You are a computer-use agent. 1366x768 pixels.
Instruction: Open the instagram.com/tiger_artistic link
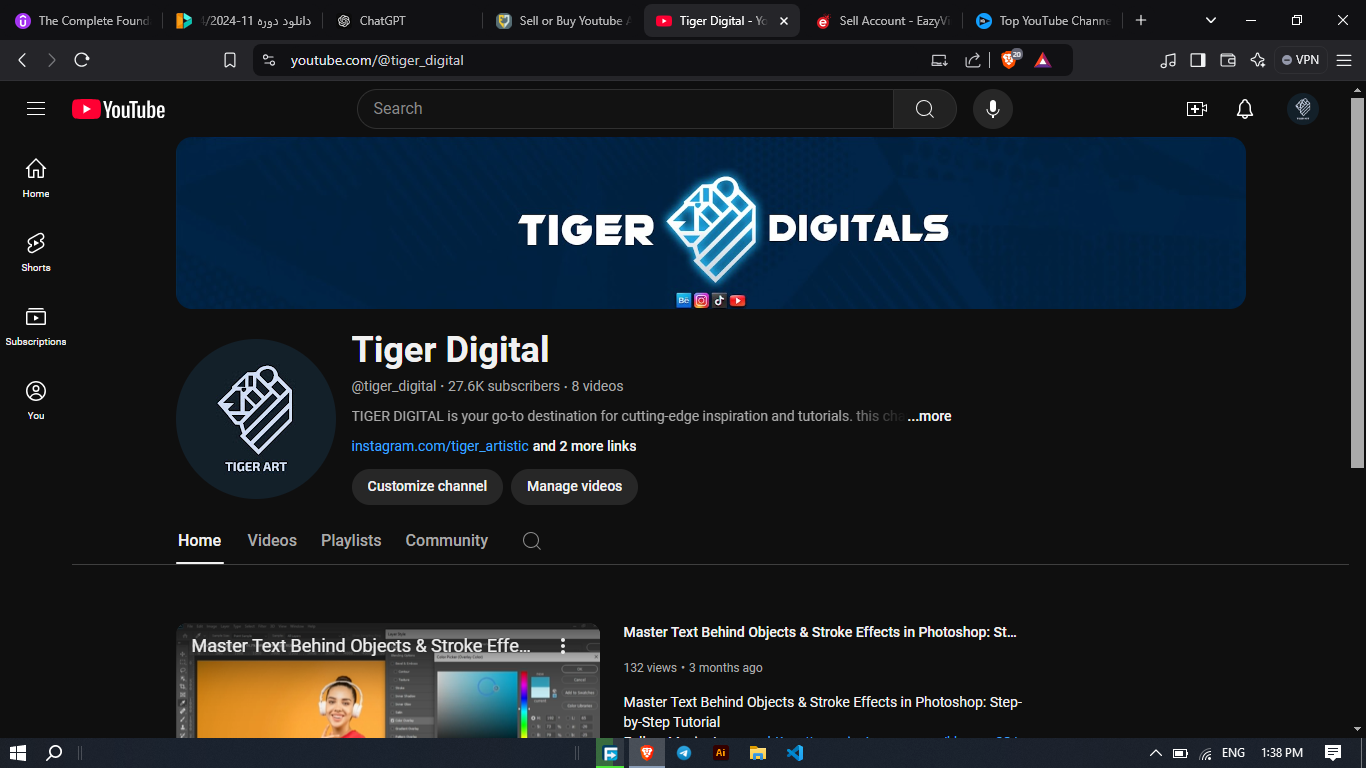440,446
